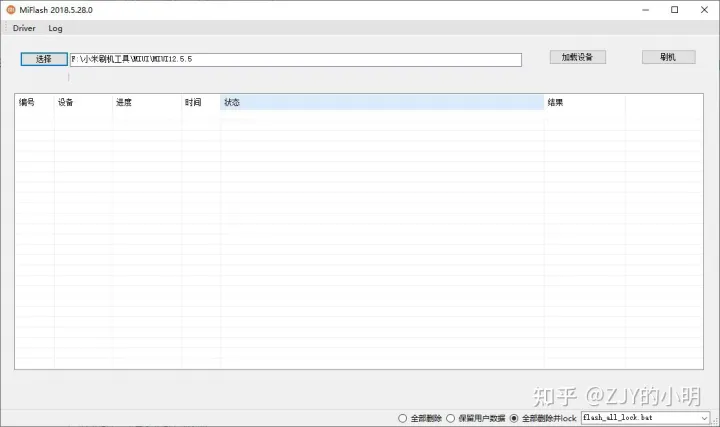Expand the flash_all_lock.bat script dropdown
The image size is (720, 427).
click(x=704, y=418)
